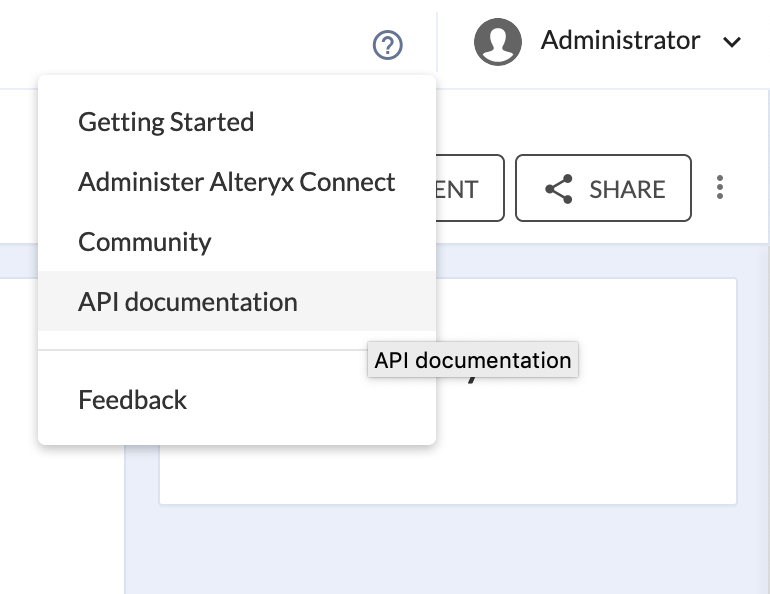This screenshot has width=770, height=594.
Task: Click the Administrator user avatar icon
Action: click(x=499, y=42)
